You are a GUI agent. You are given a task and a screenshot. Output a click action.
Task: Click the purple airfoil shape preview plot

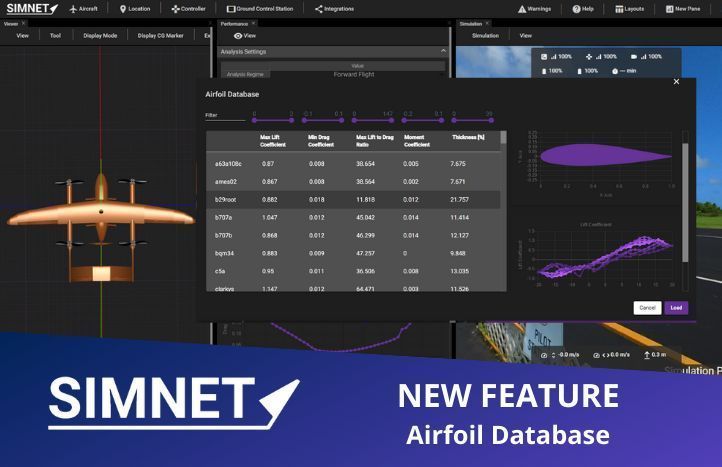coord(604,156)
